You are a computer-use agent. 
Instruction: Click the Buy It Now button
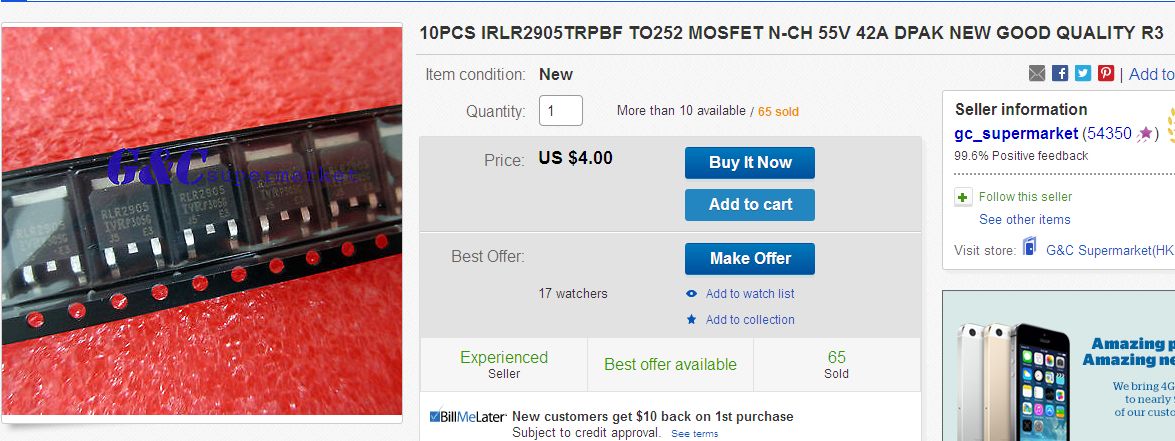pyautogui.click(x=750, y=163)
